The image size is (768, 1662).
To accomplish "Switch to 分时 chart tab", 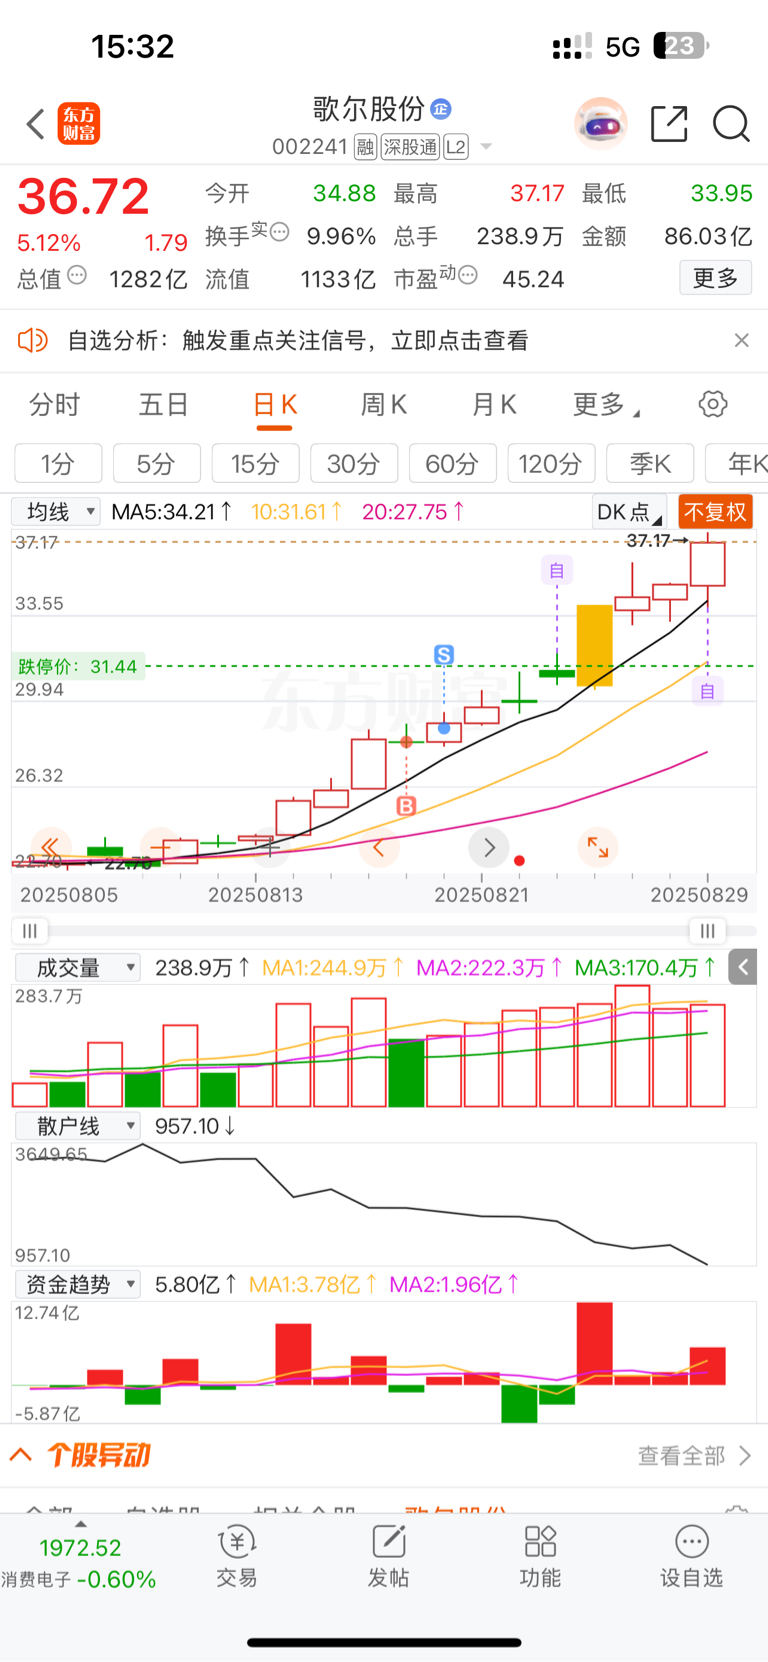I will coord(54,404).
